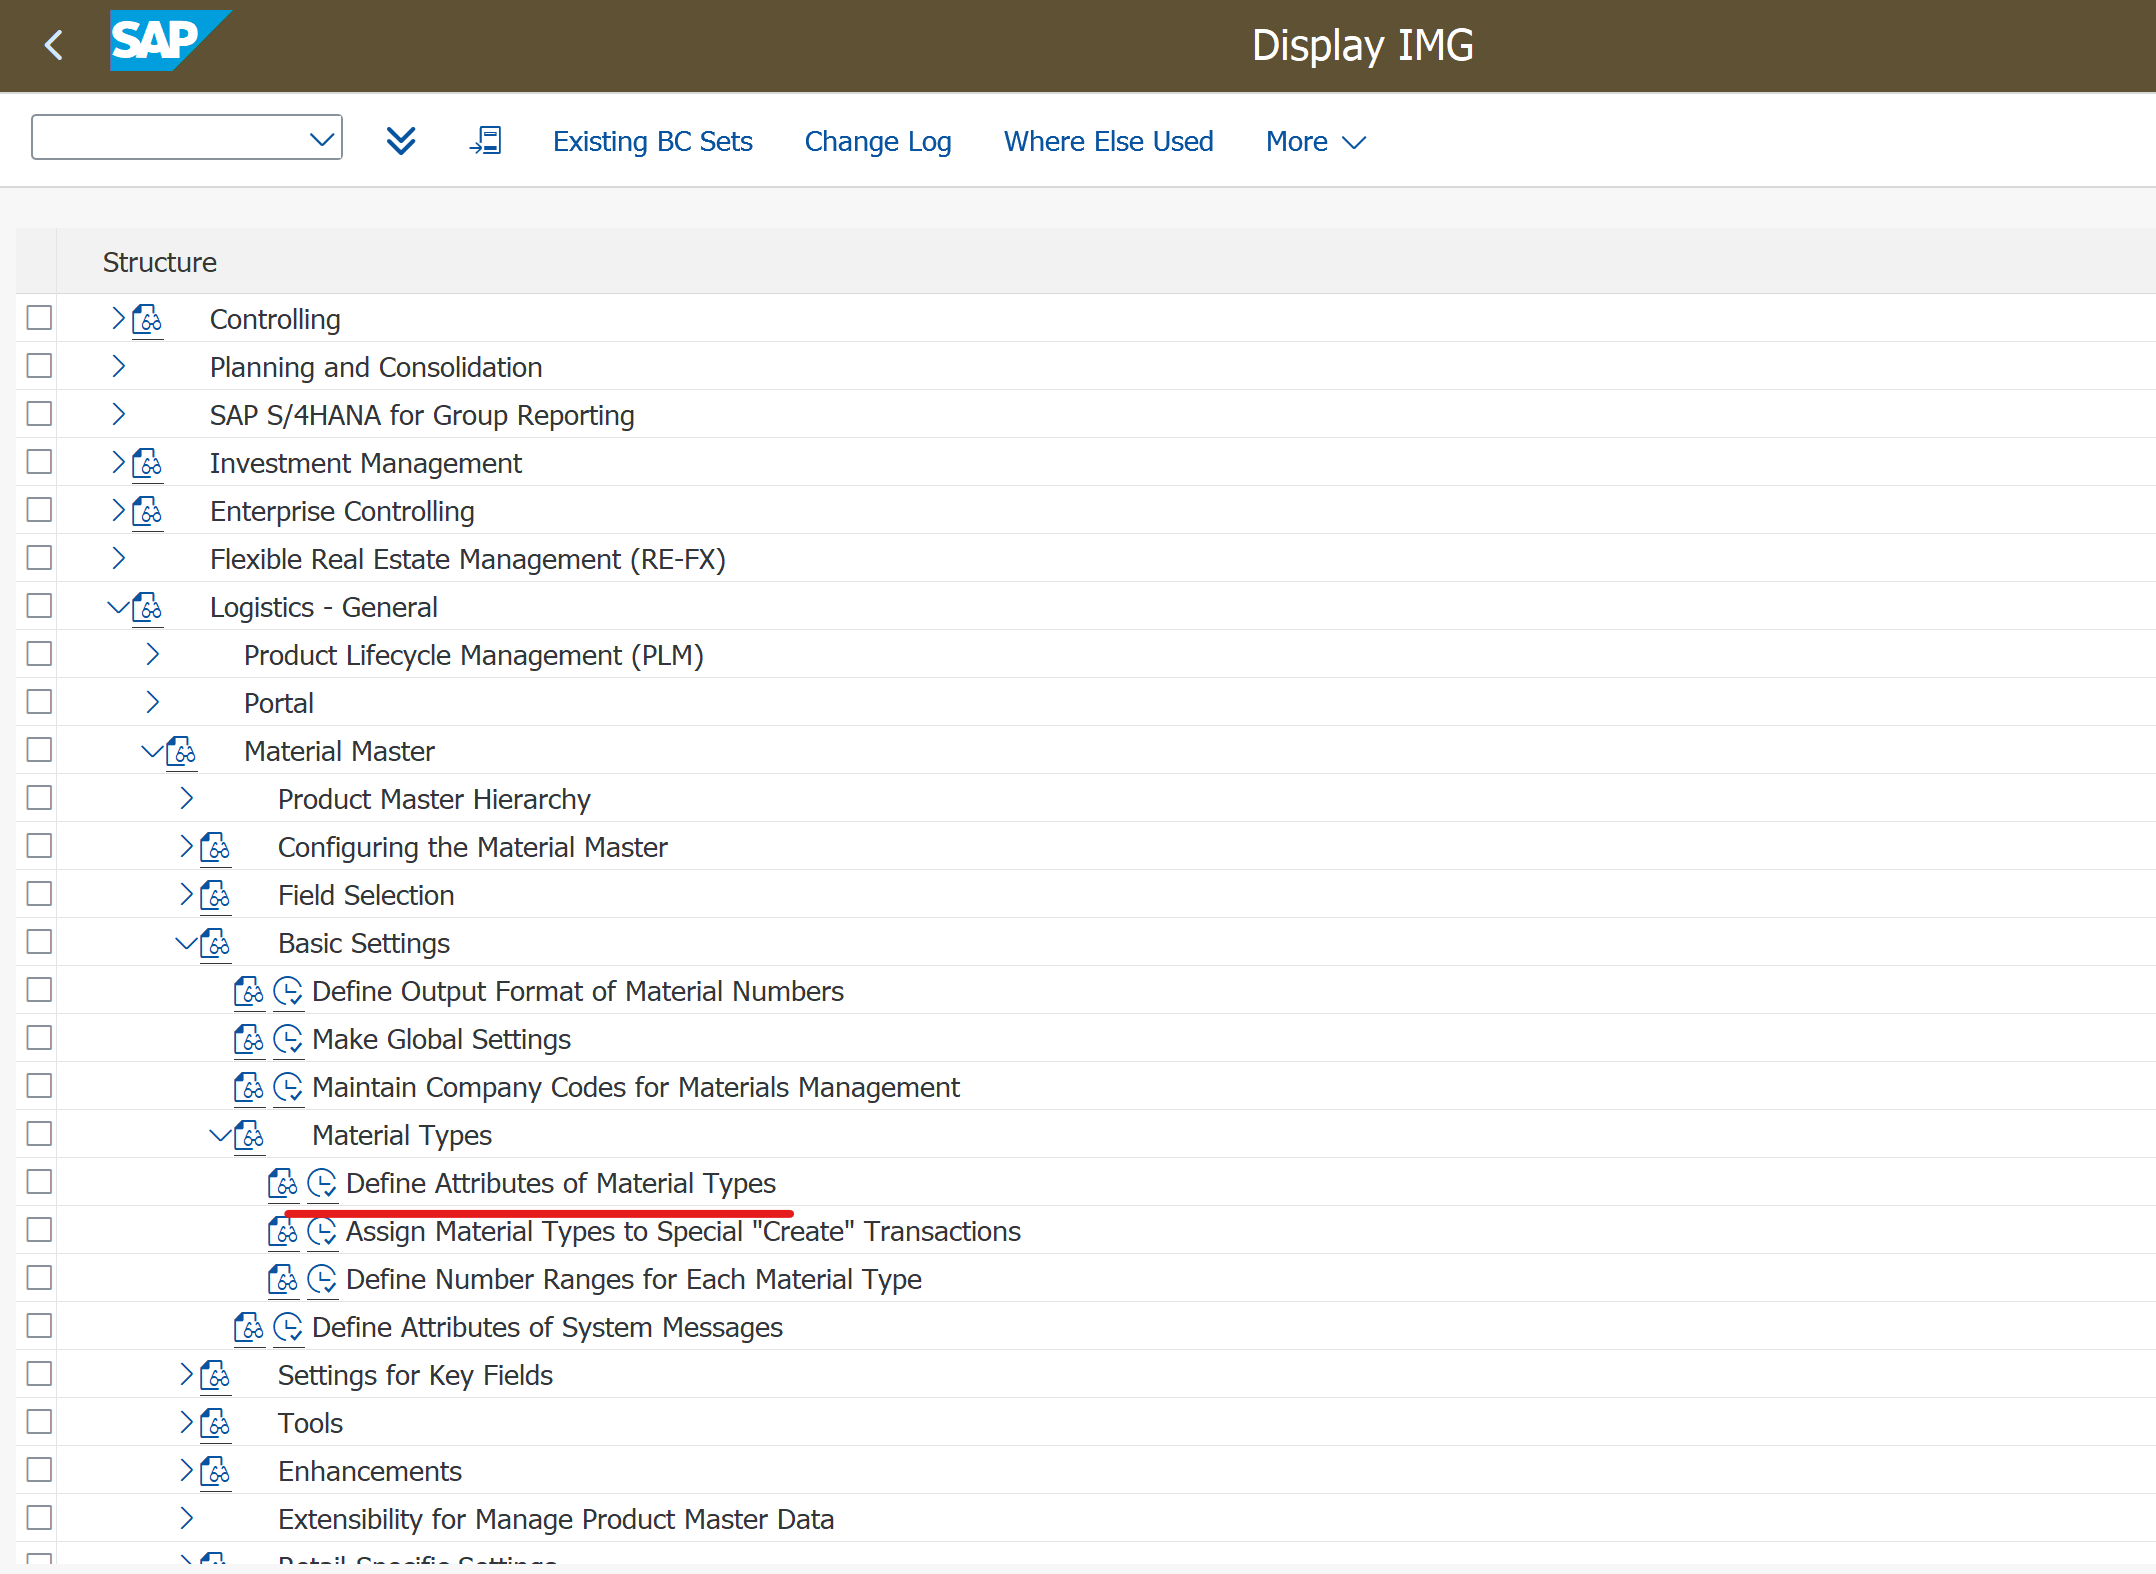Collapse the Basic Settings node
The width and height of the screenshot is (2156, 1574).
(186, 942)
